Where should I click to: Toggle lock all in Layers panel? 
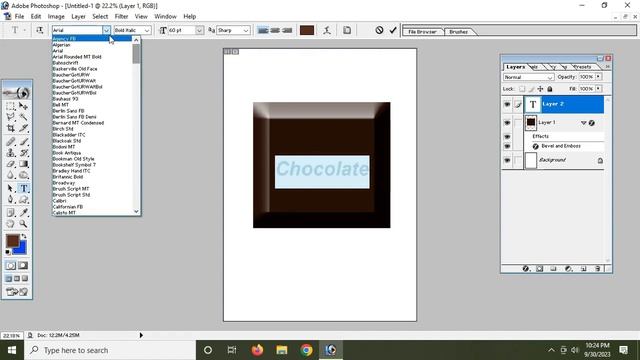pyautogui.click(x=550, y=89)
